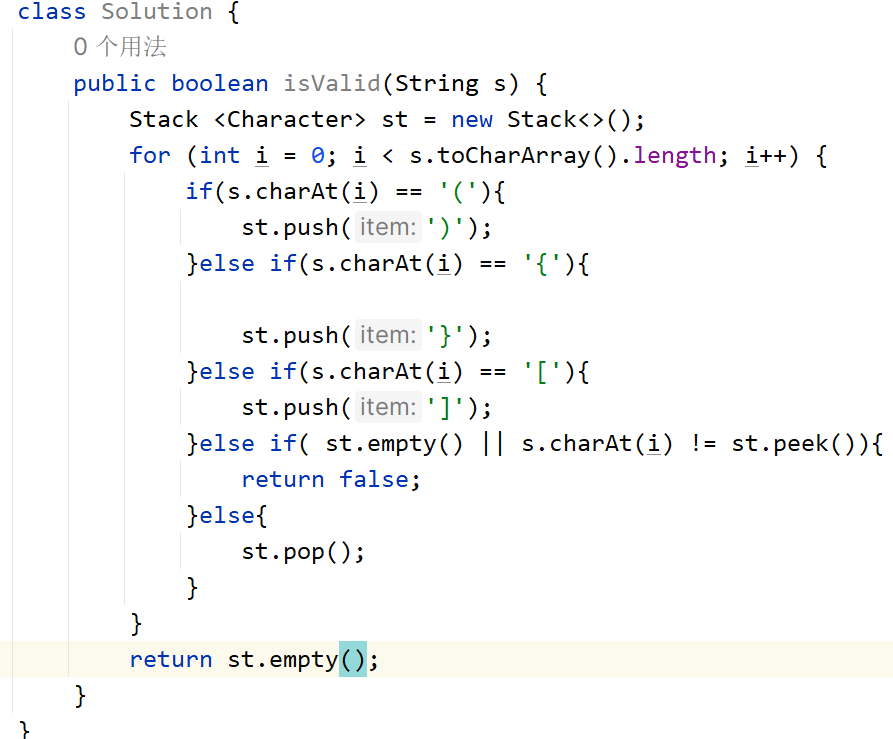This screenshot has height=739, width=893.
Task: Click the isValid method name
Action: [x=331, y=84]
